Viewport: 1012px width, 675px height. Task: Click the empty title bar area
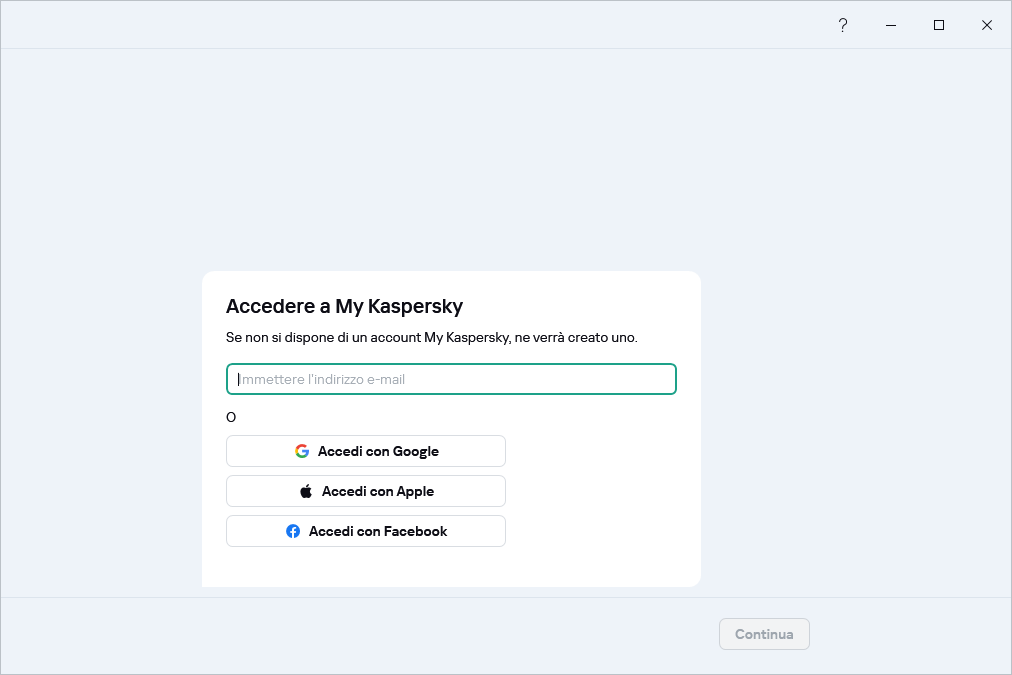click(400, 25)
